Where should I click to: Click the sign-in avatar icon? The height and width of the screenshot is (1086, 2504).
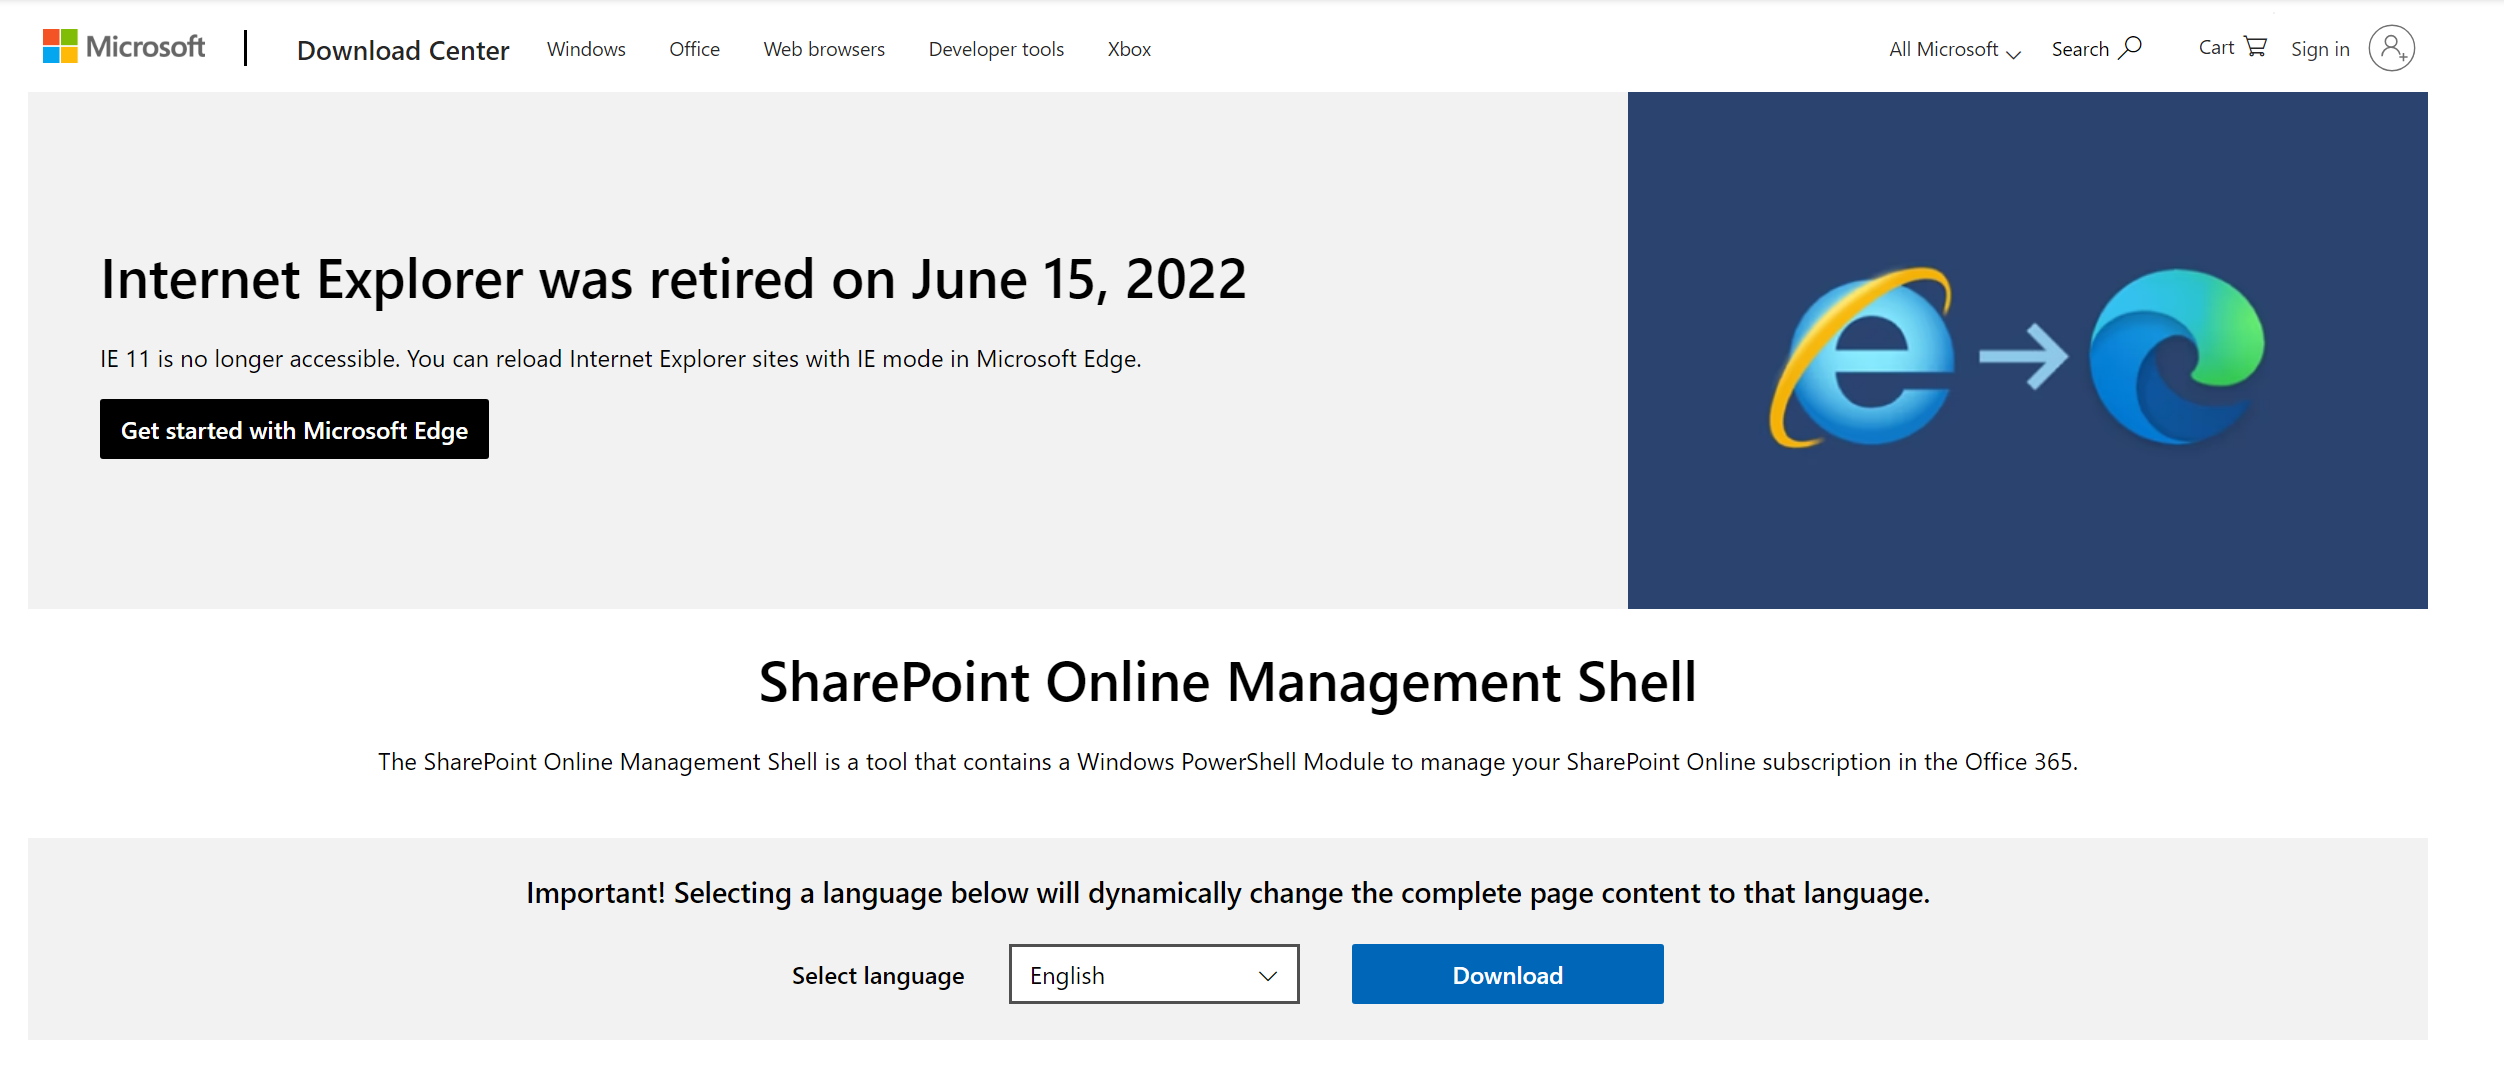[x=2391, y=48]
